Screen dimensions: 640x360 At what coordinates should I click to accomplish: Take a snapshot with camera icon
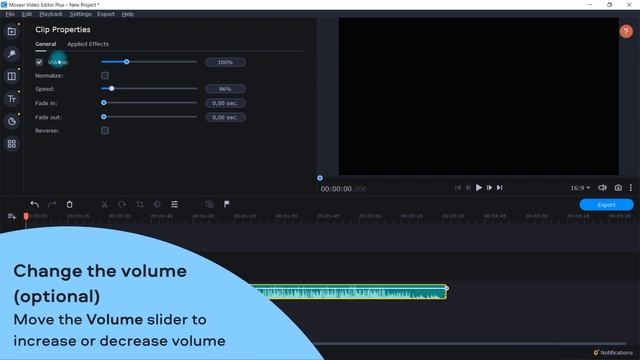[618, 188]
